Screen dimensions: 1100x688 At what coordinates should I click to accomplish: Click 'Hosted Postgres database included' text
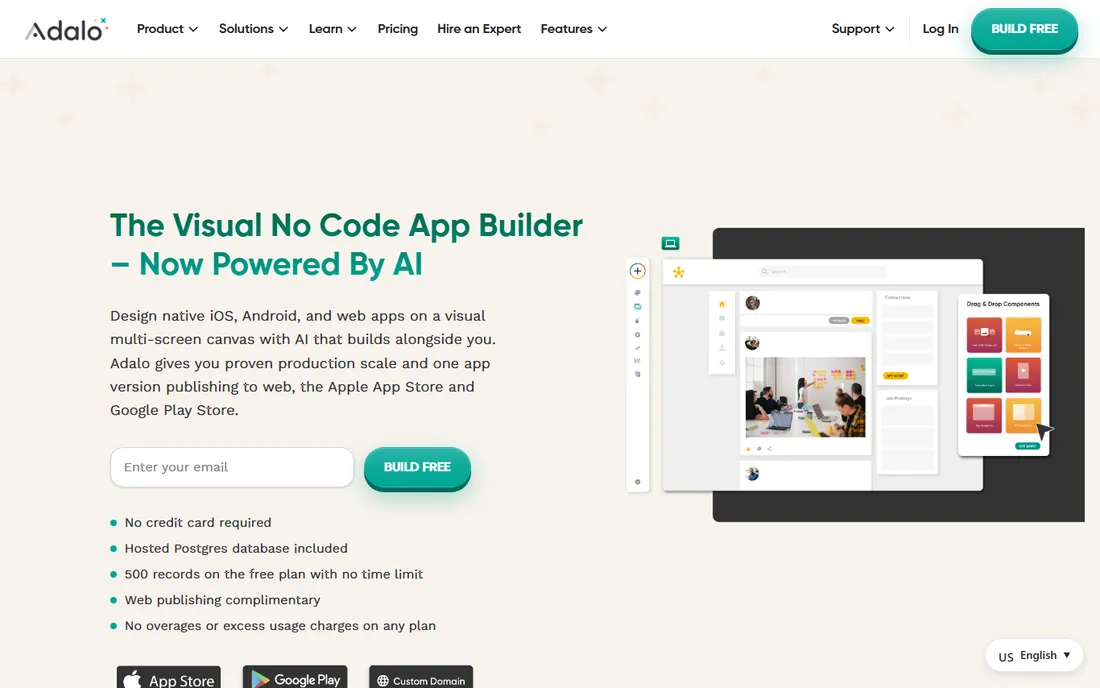tap(236, 548)
